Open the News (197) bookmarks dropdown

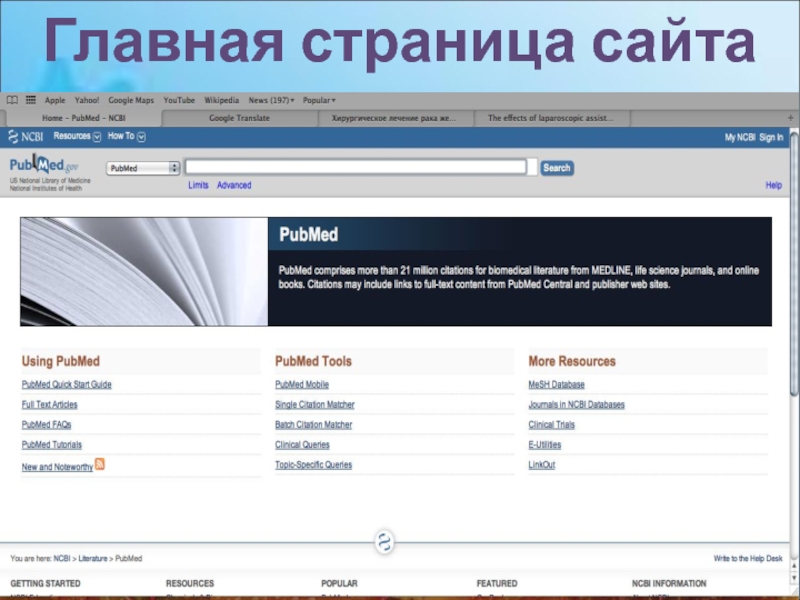click(x=271, y=101)
